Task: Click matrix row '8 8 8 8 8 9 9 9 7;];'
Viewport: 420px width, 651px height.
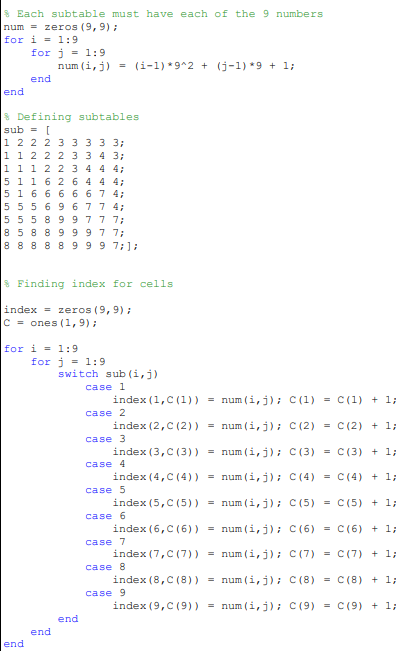Action: coord(71,245)
